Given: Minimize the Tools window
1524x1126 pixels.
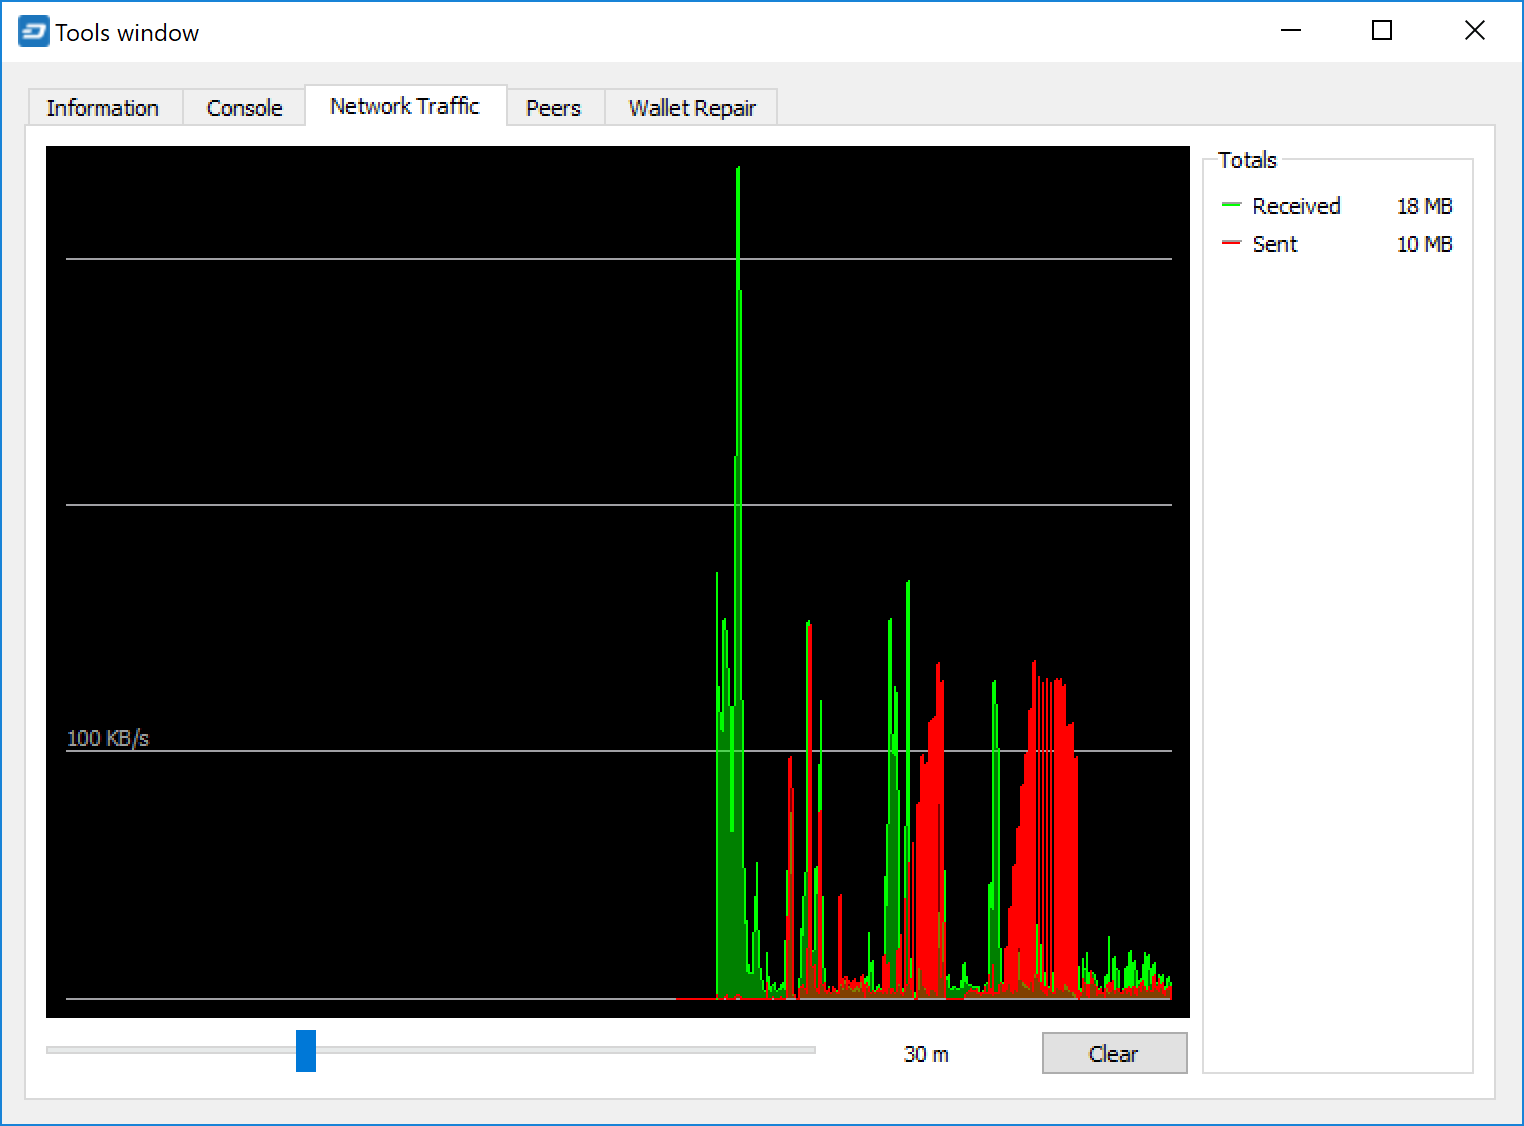Looking at the screenshot, I should tap(1291, 31).
